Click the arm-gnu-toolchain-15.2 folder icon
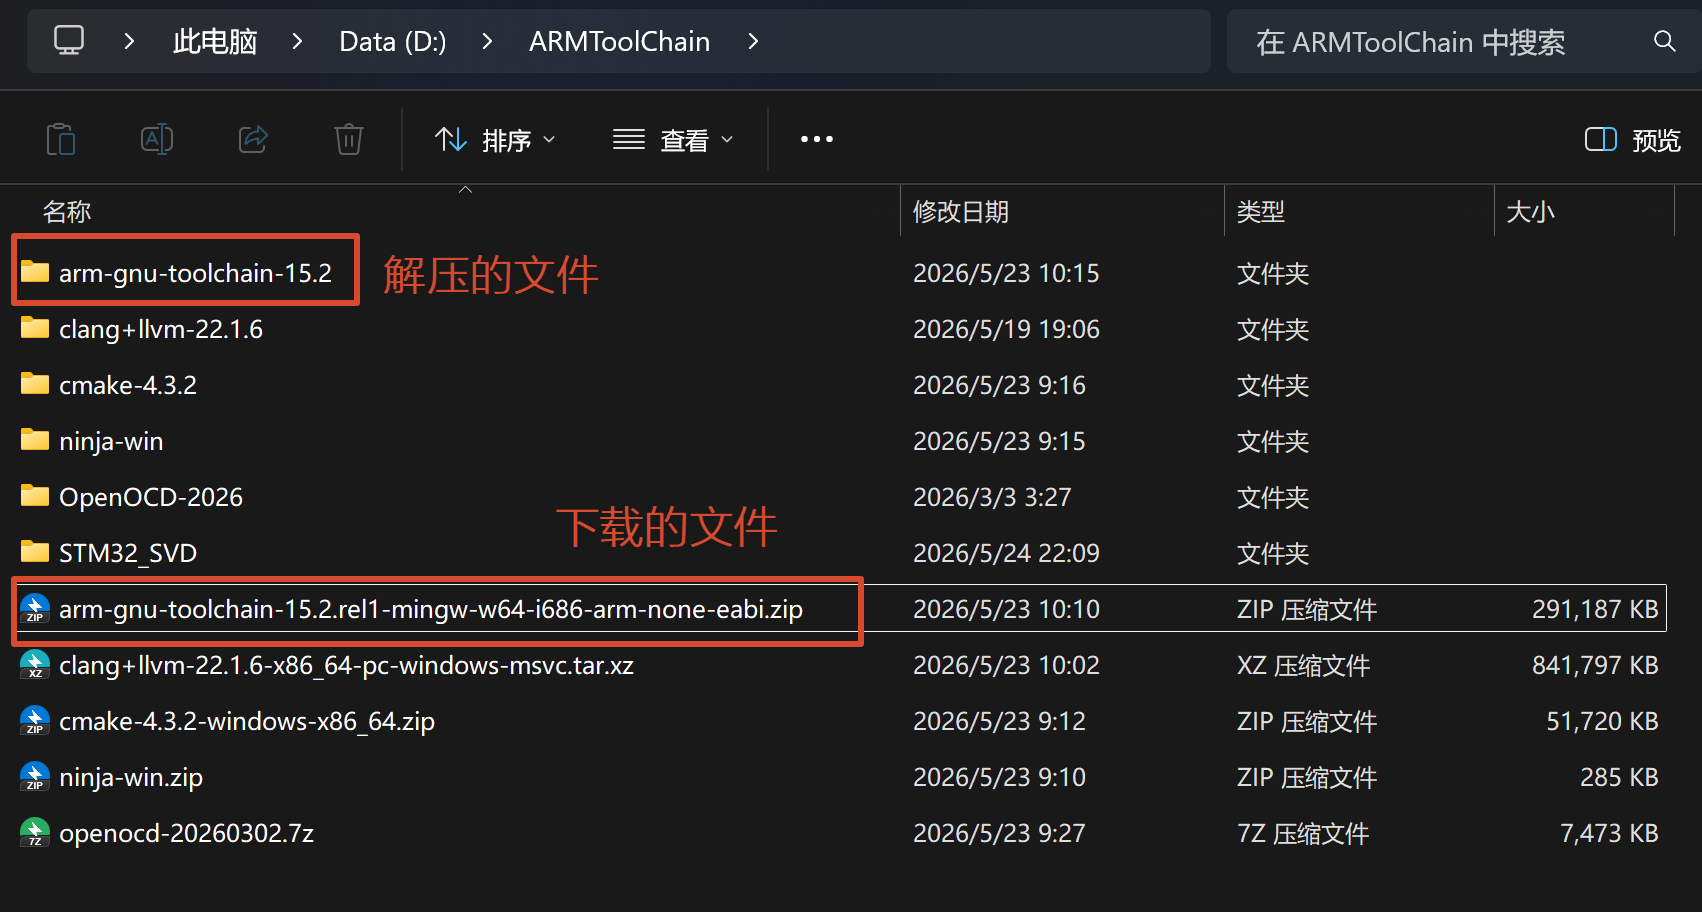This screenshot has height=912, width=1702. coord(35,272)
